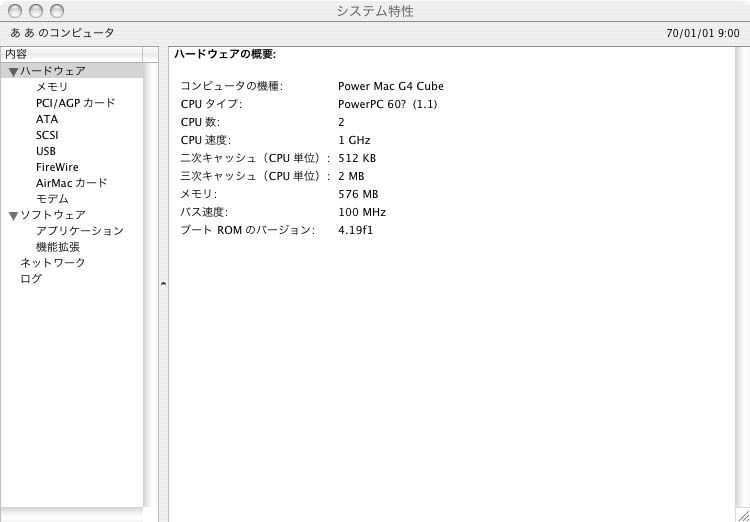Click the splitter collapse arrow handle

coord(164,283)
